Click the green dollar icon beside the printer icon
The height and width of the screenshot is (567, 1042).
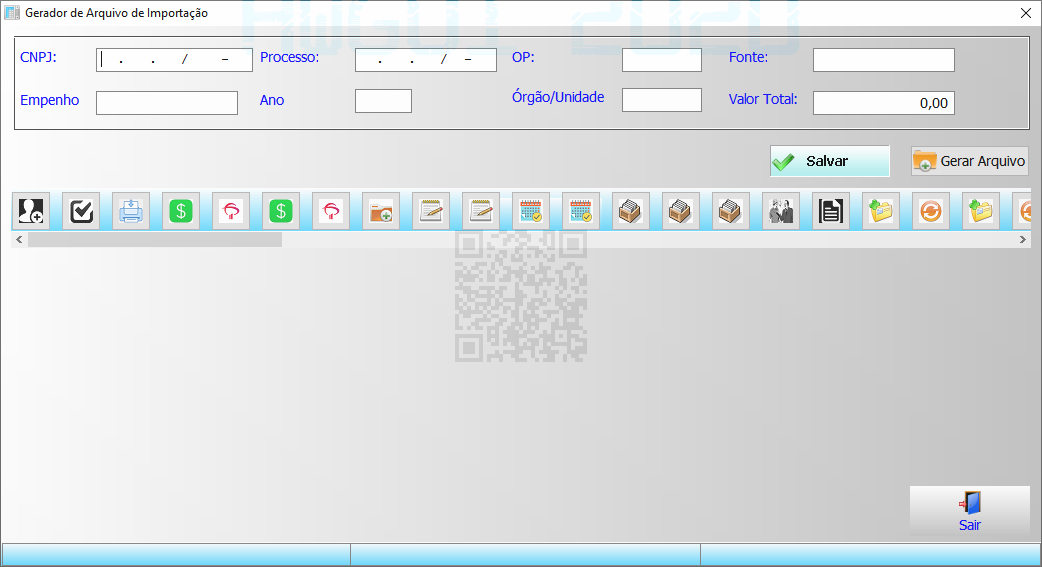point(181,211)
